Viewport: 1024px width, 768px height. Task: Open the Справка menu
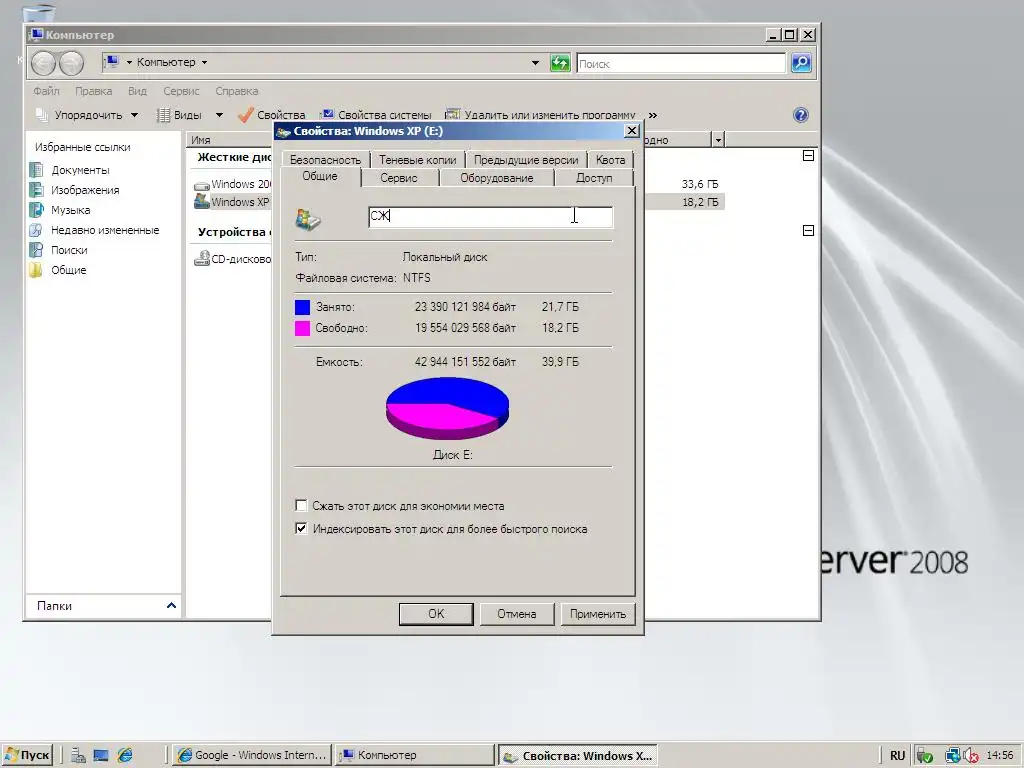coord(236,91)
